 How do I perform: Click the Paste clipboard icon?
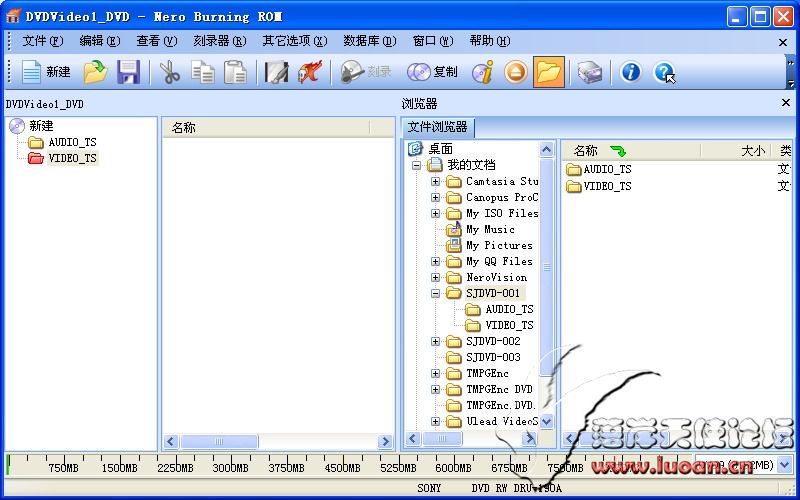coord(235,72)
